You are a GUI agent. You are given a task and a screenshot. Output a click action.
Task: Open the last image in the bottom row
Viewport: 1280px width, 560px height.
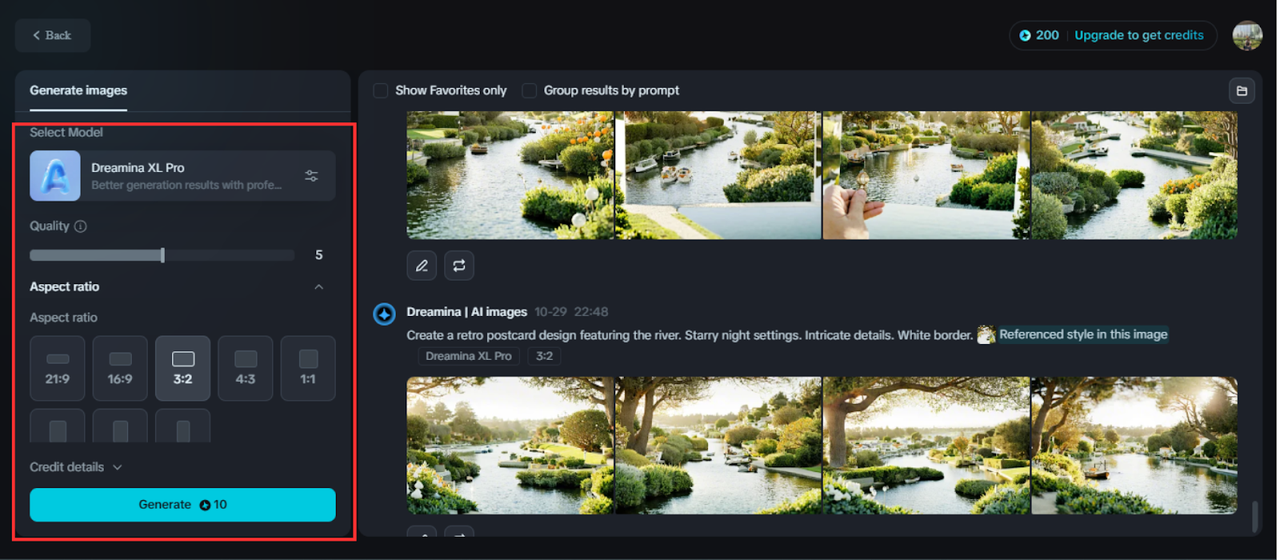click(1134, 446)
